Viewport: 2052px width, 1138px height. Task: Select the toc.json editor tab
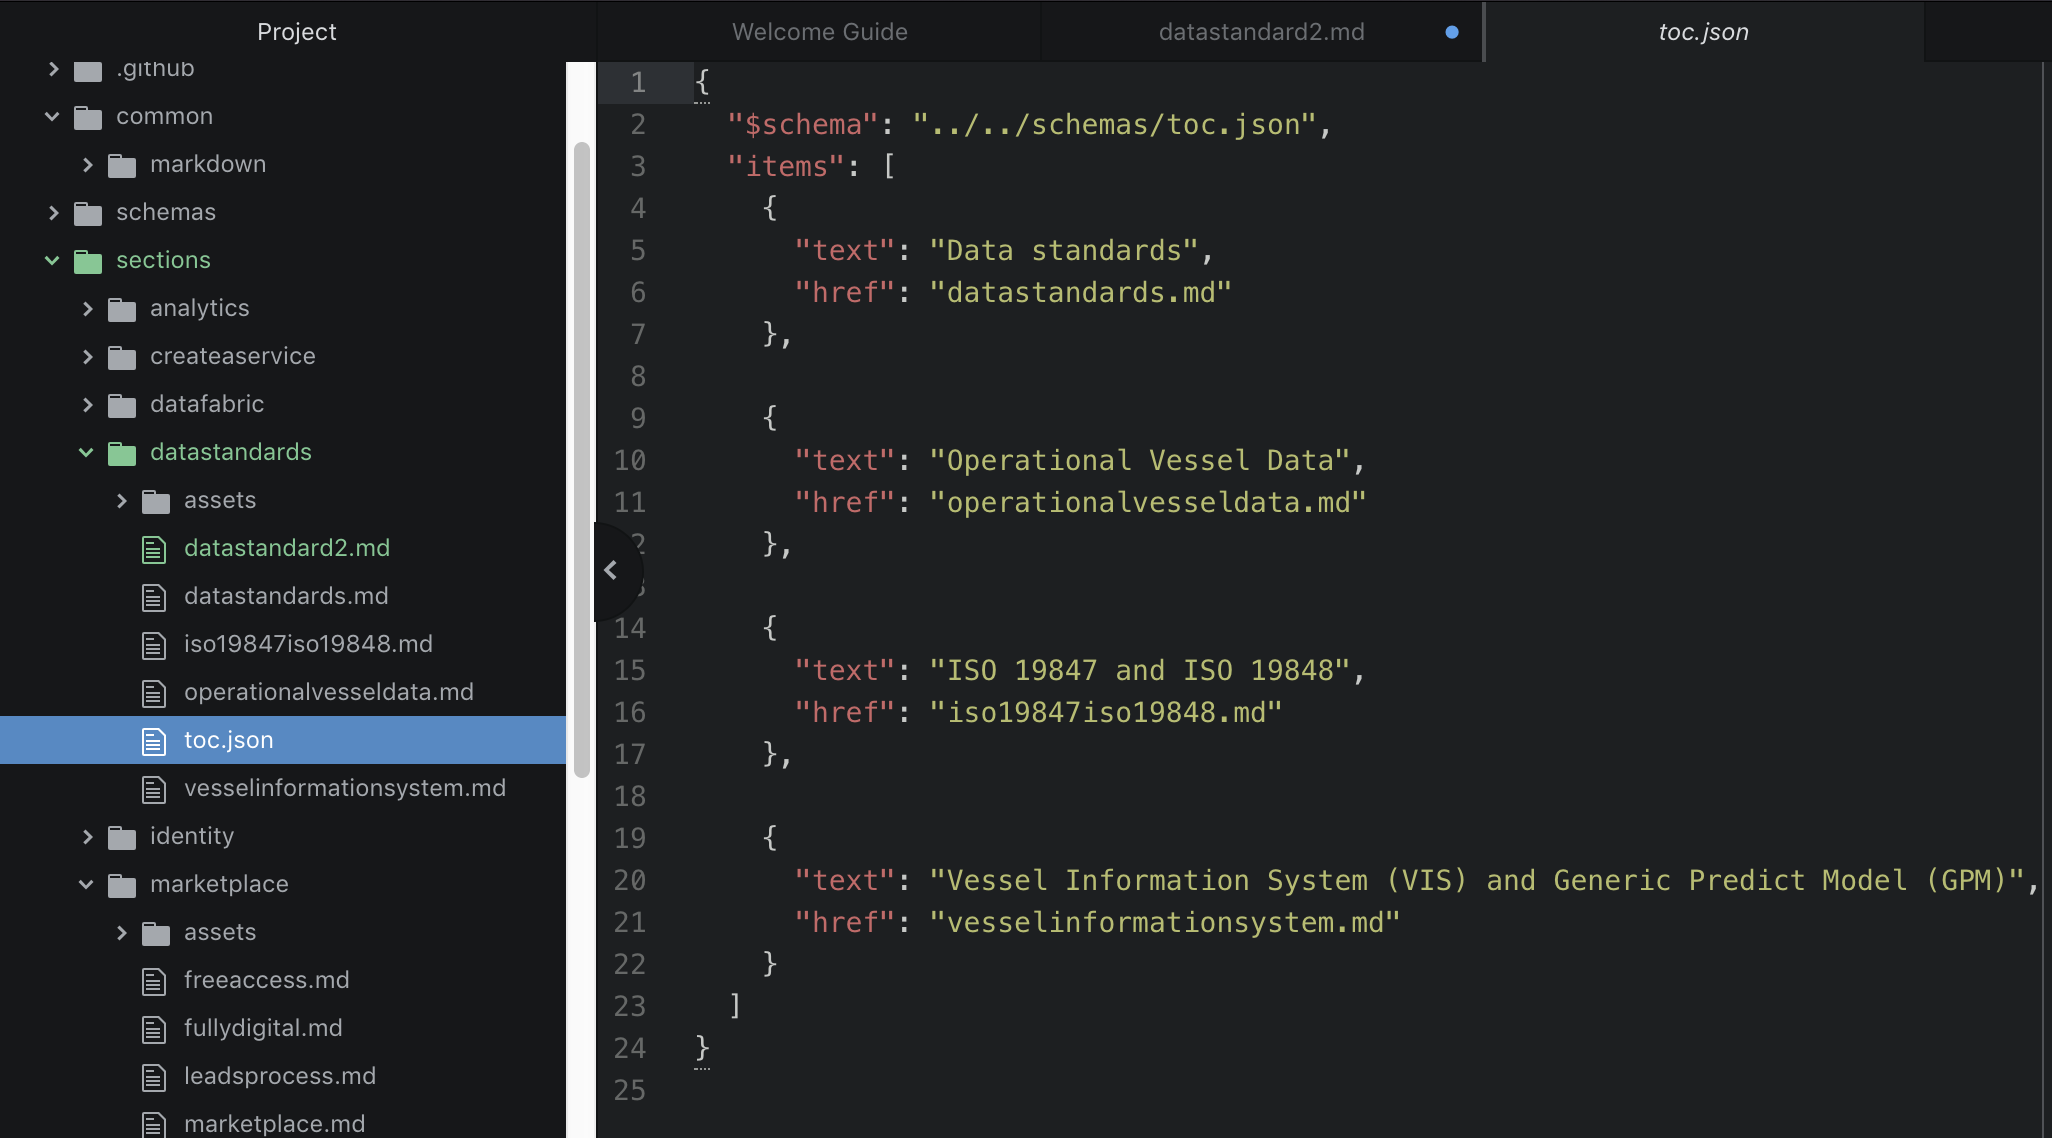(1703, 32)
